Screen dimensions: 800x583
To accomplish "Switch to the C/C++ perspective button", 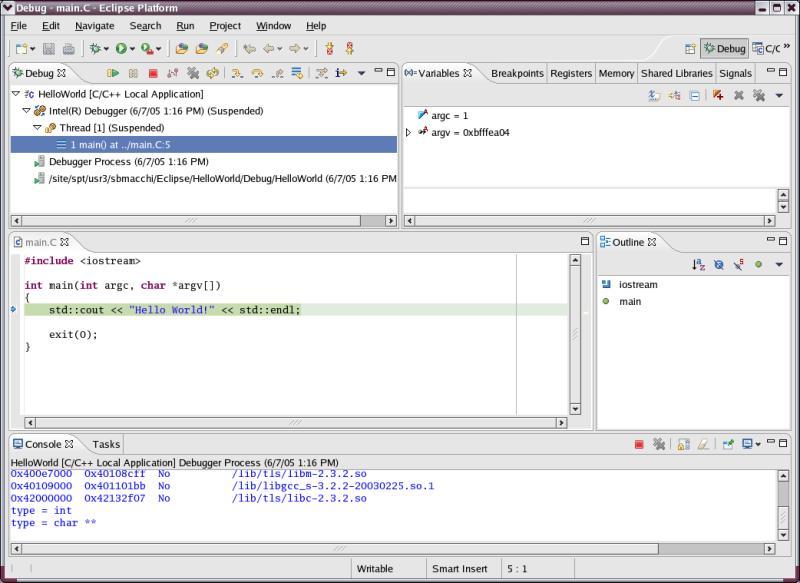I will pos(767,48).
